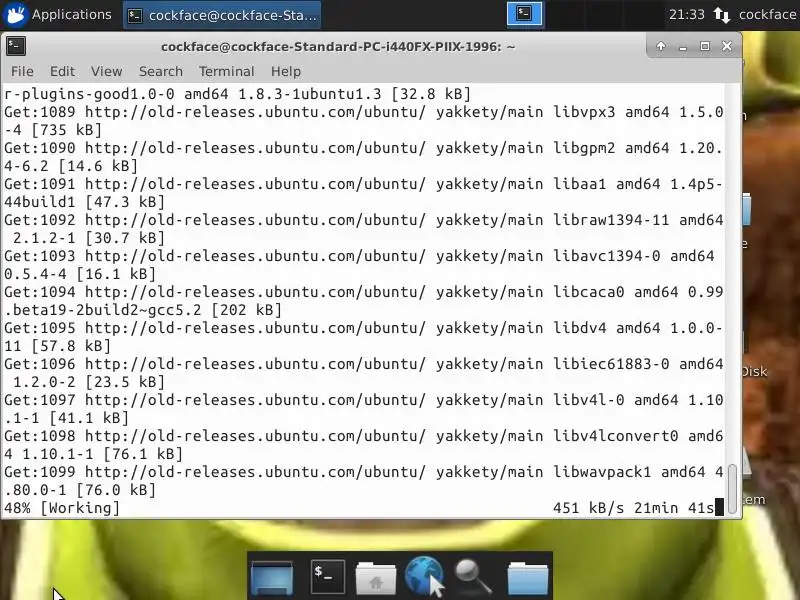The width and height of the screenshot is (800, 600).
Task: Maximize the terminal window
Action: [705, 46]
